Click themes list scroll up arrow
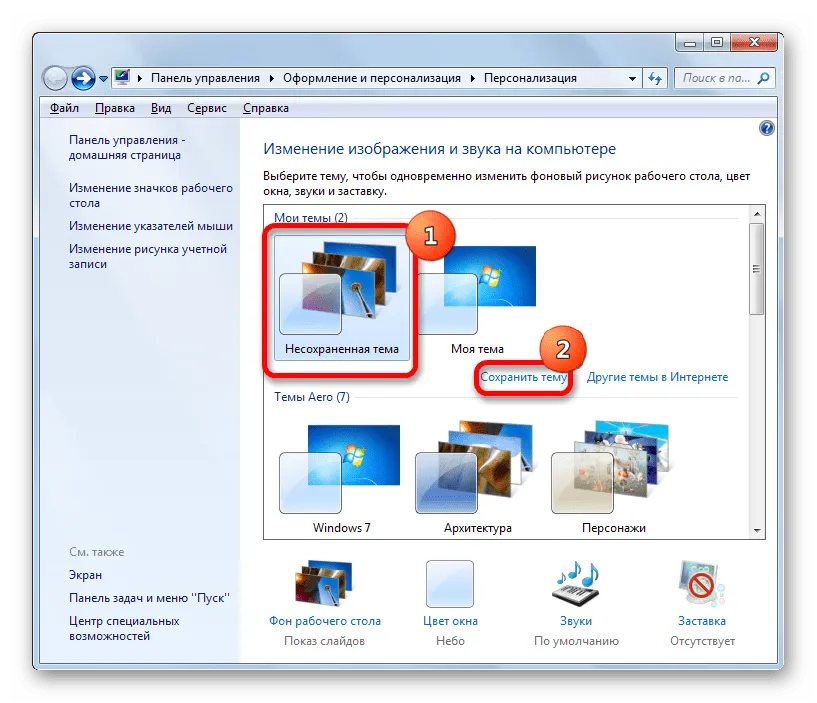 coord(757,214)
